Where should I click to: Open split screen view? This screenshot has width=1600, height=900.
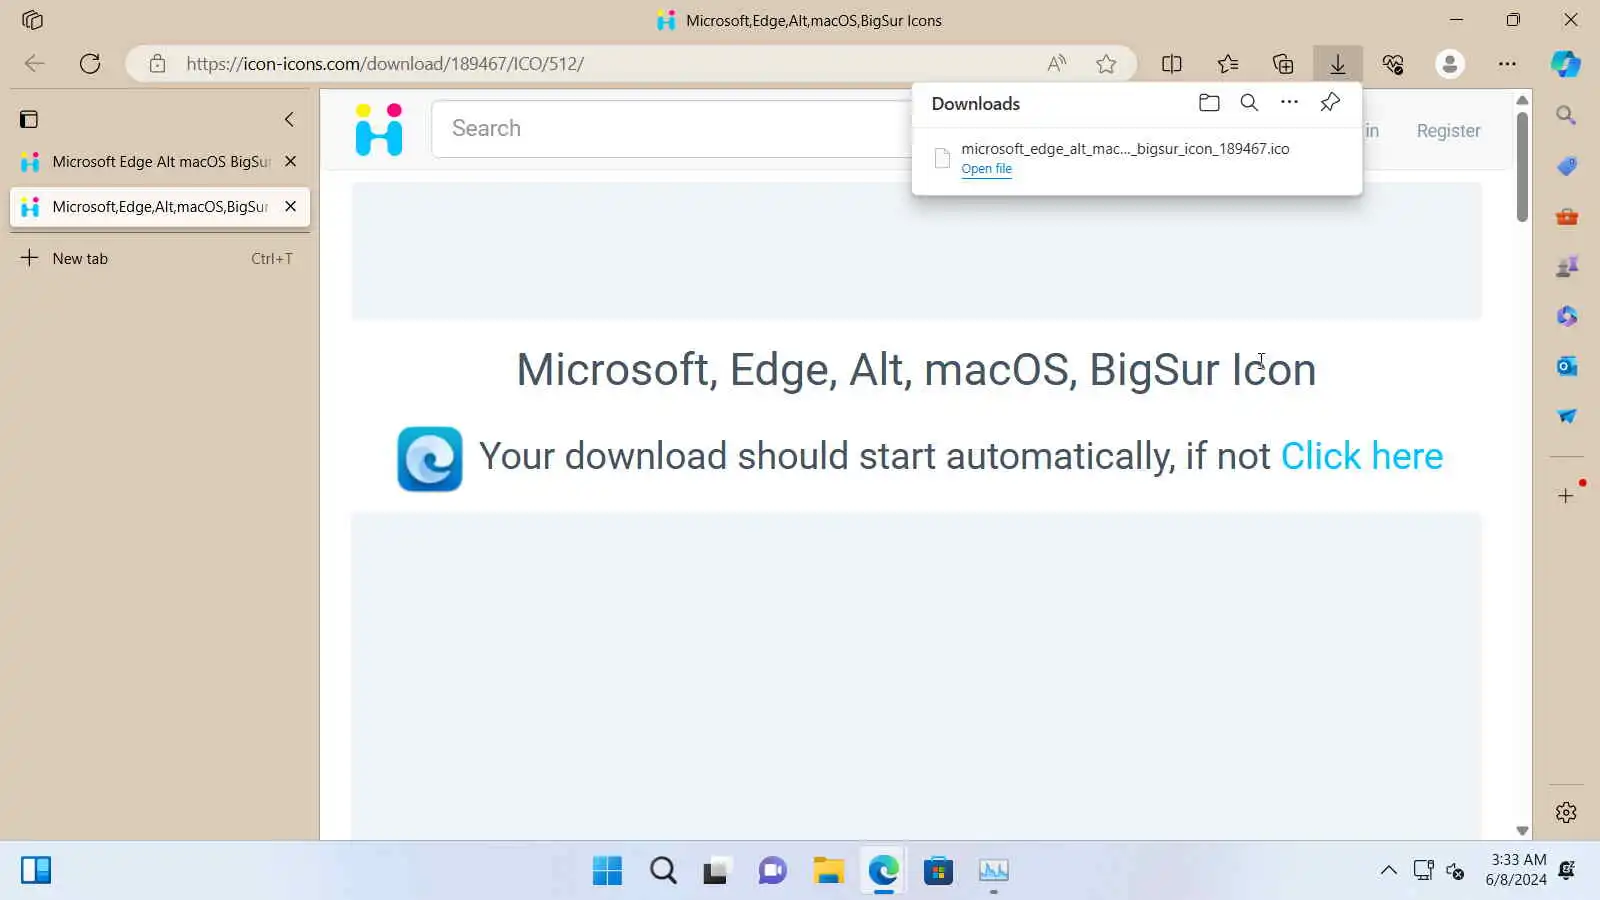[1172, 64]
